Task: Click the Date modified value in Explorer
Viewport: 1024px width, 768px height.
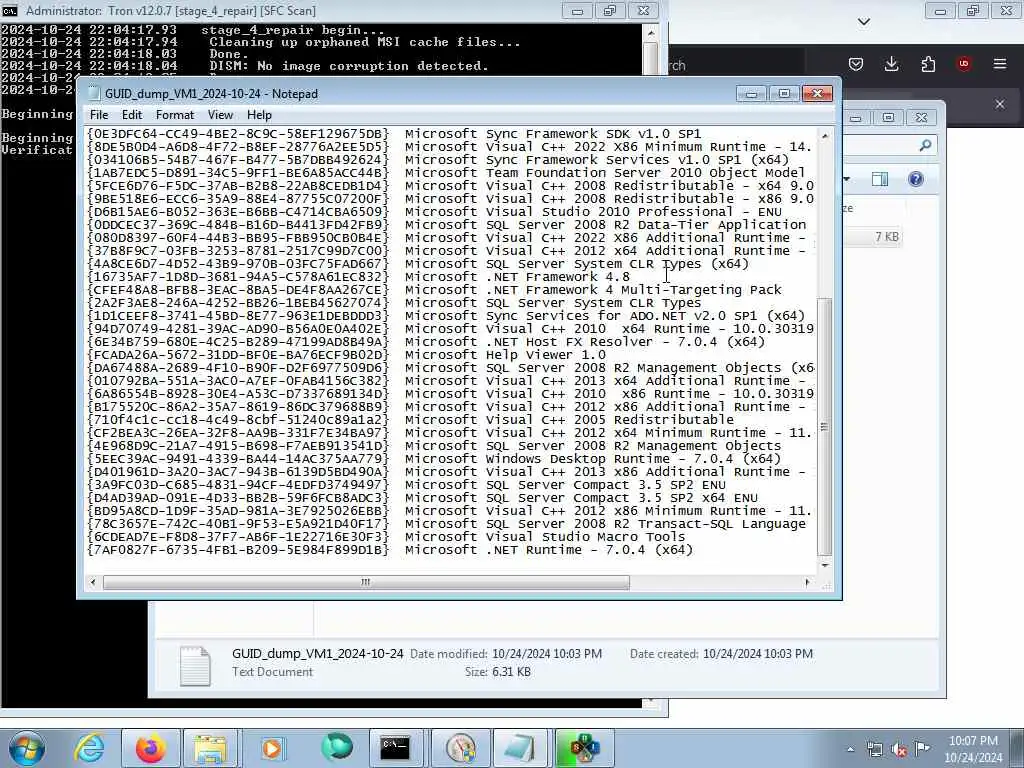Action: pyautogui.click(x=547, y=654)
